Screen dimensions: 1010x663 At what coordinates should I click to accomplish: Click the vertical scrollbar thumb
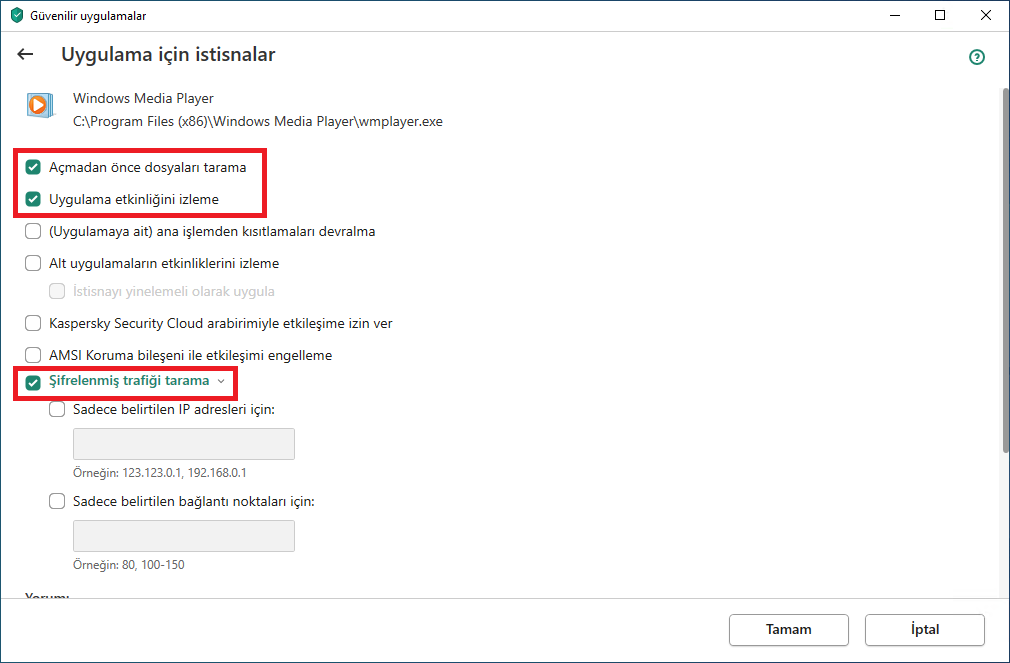[x=1005, y=271]
